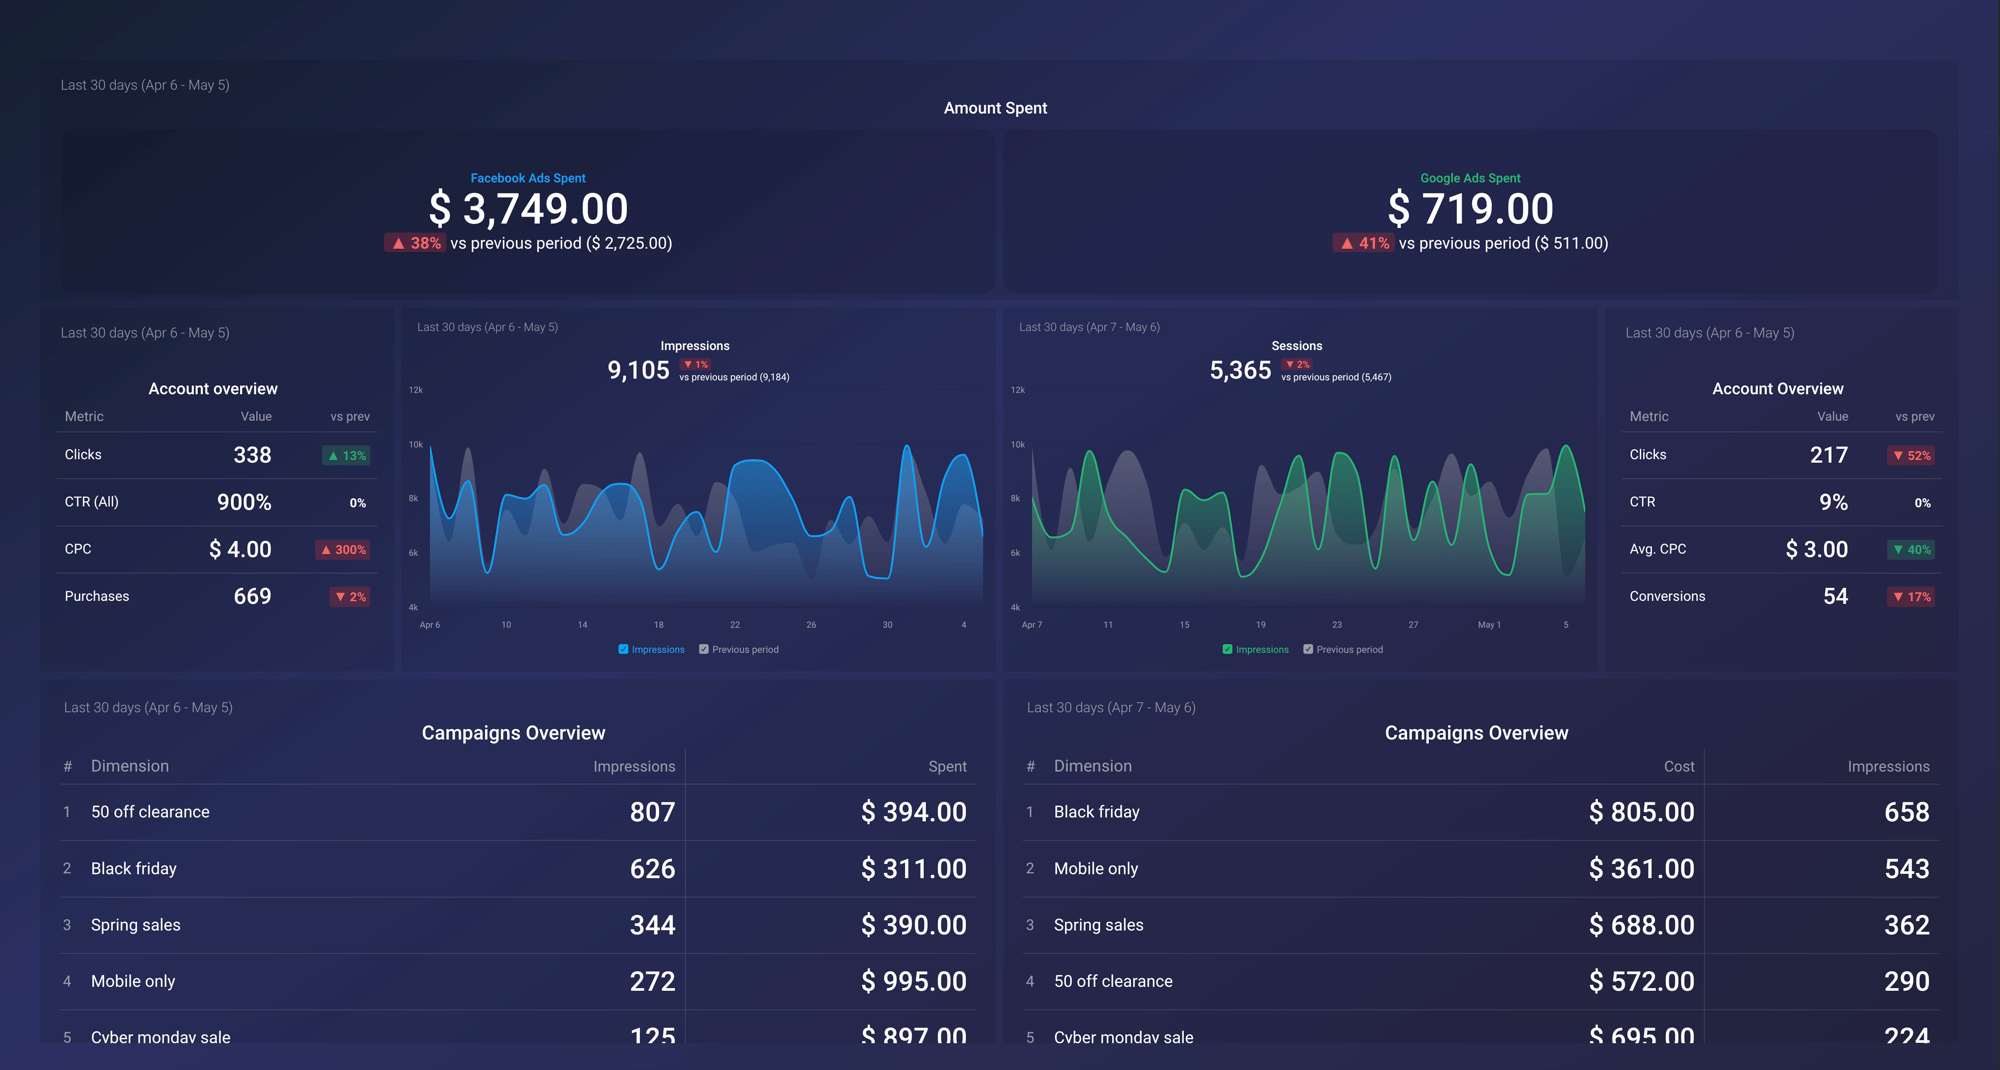Screen dimensions: 2000x1070
Task: Click the Facebook Ads Spent label
Action: pyautogui.click(x=528, y=177)
